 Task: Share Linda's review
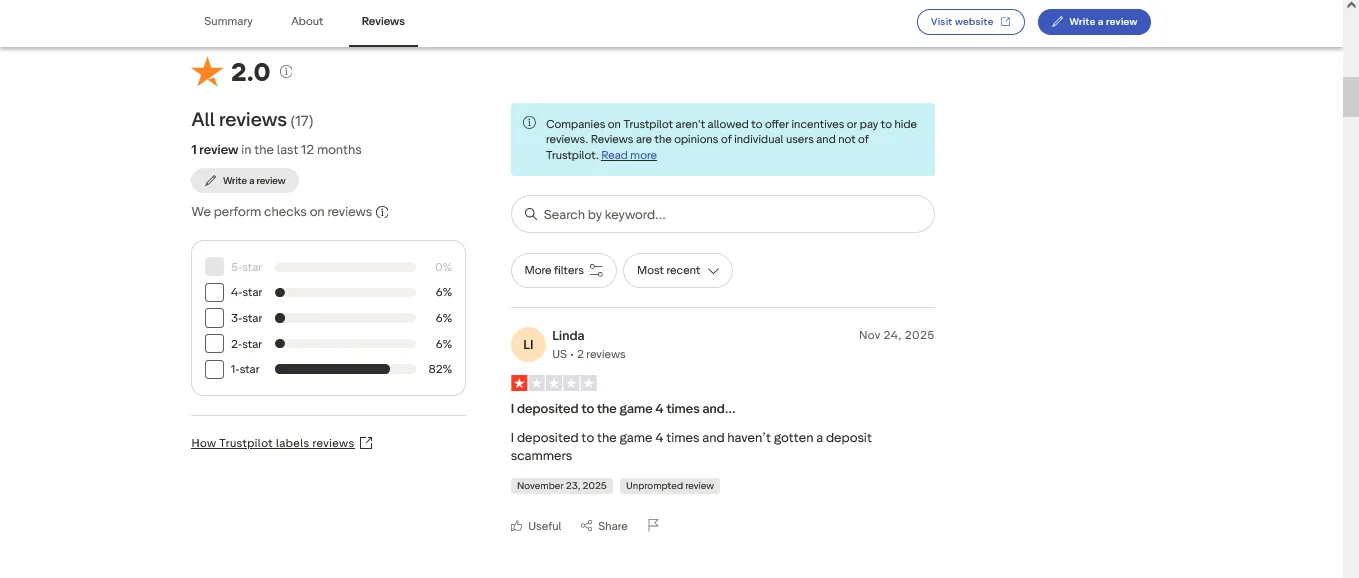coord(604,526)
